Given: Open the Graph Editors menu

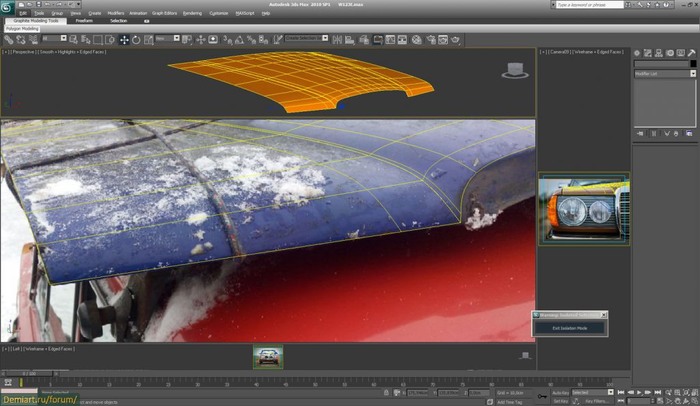Looking at the screenshot, I should click(x=164, y=13).
